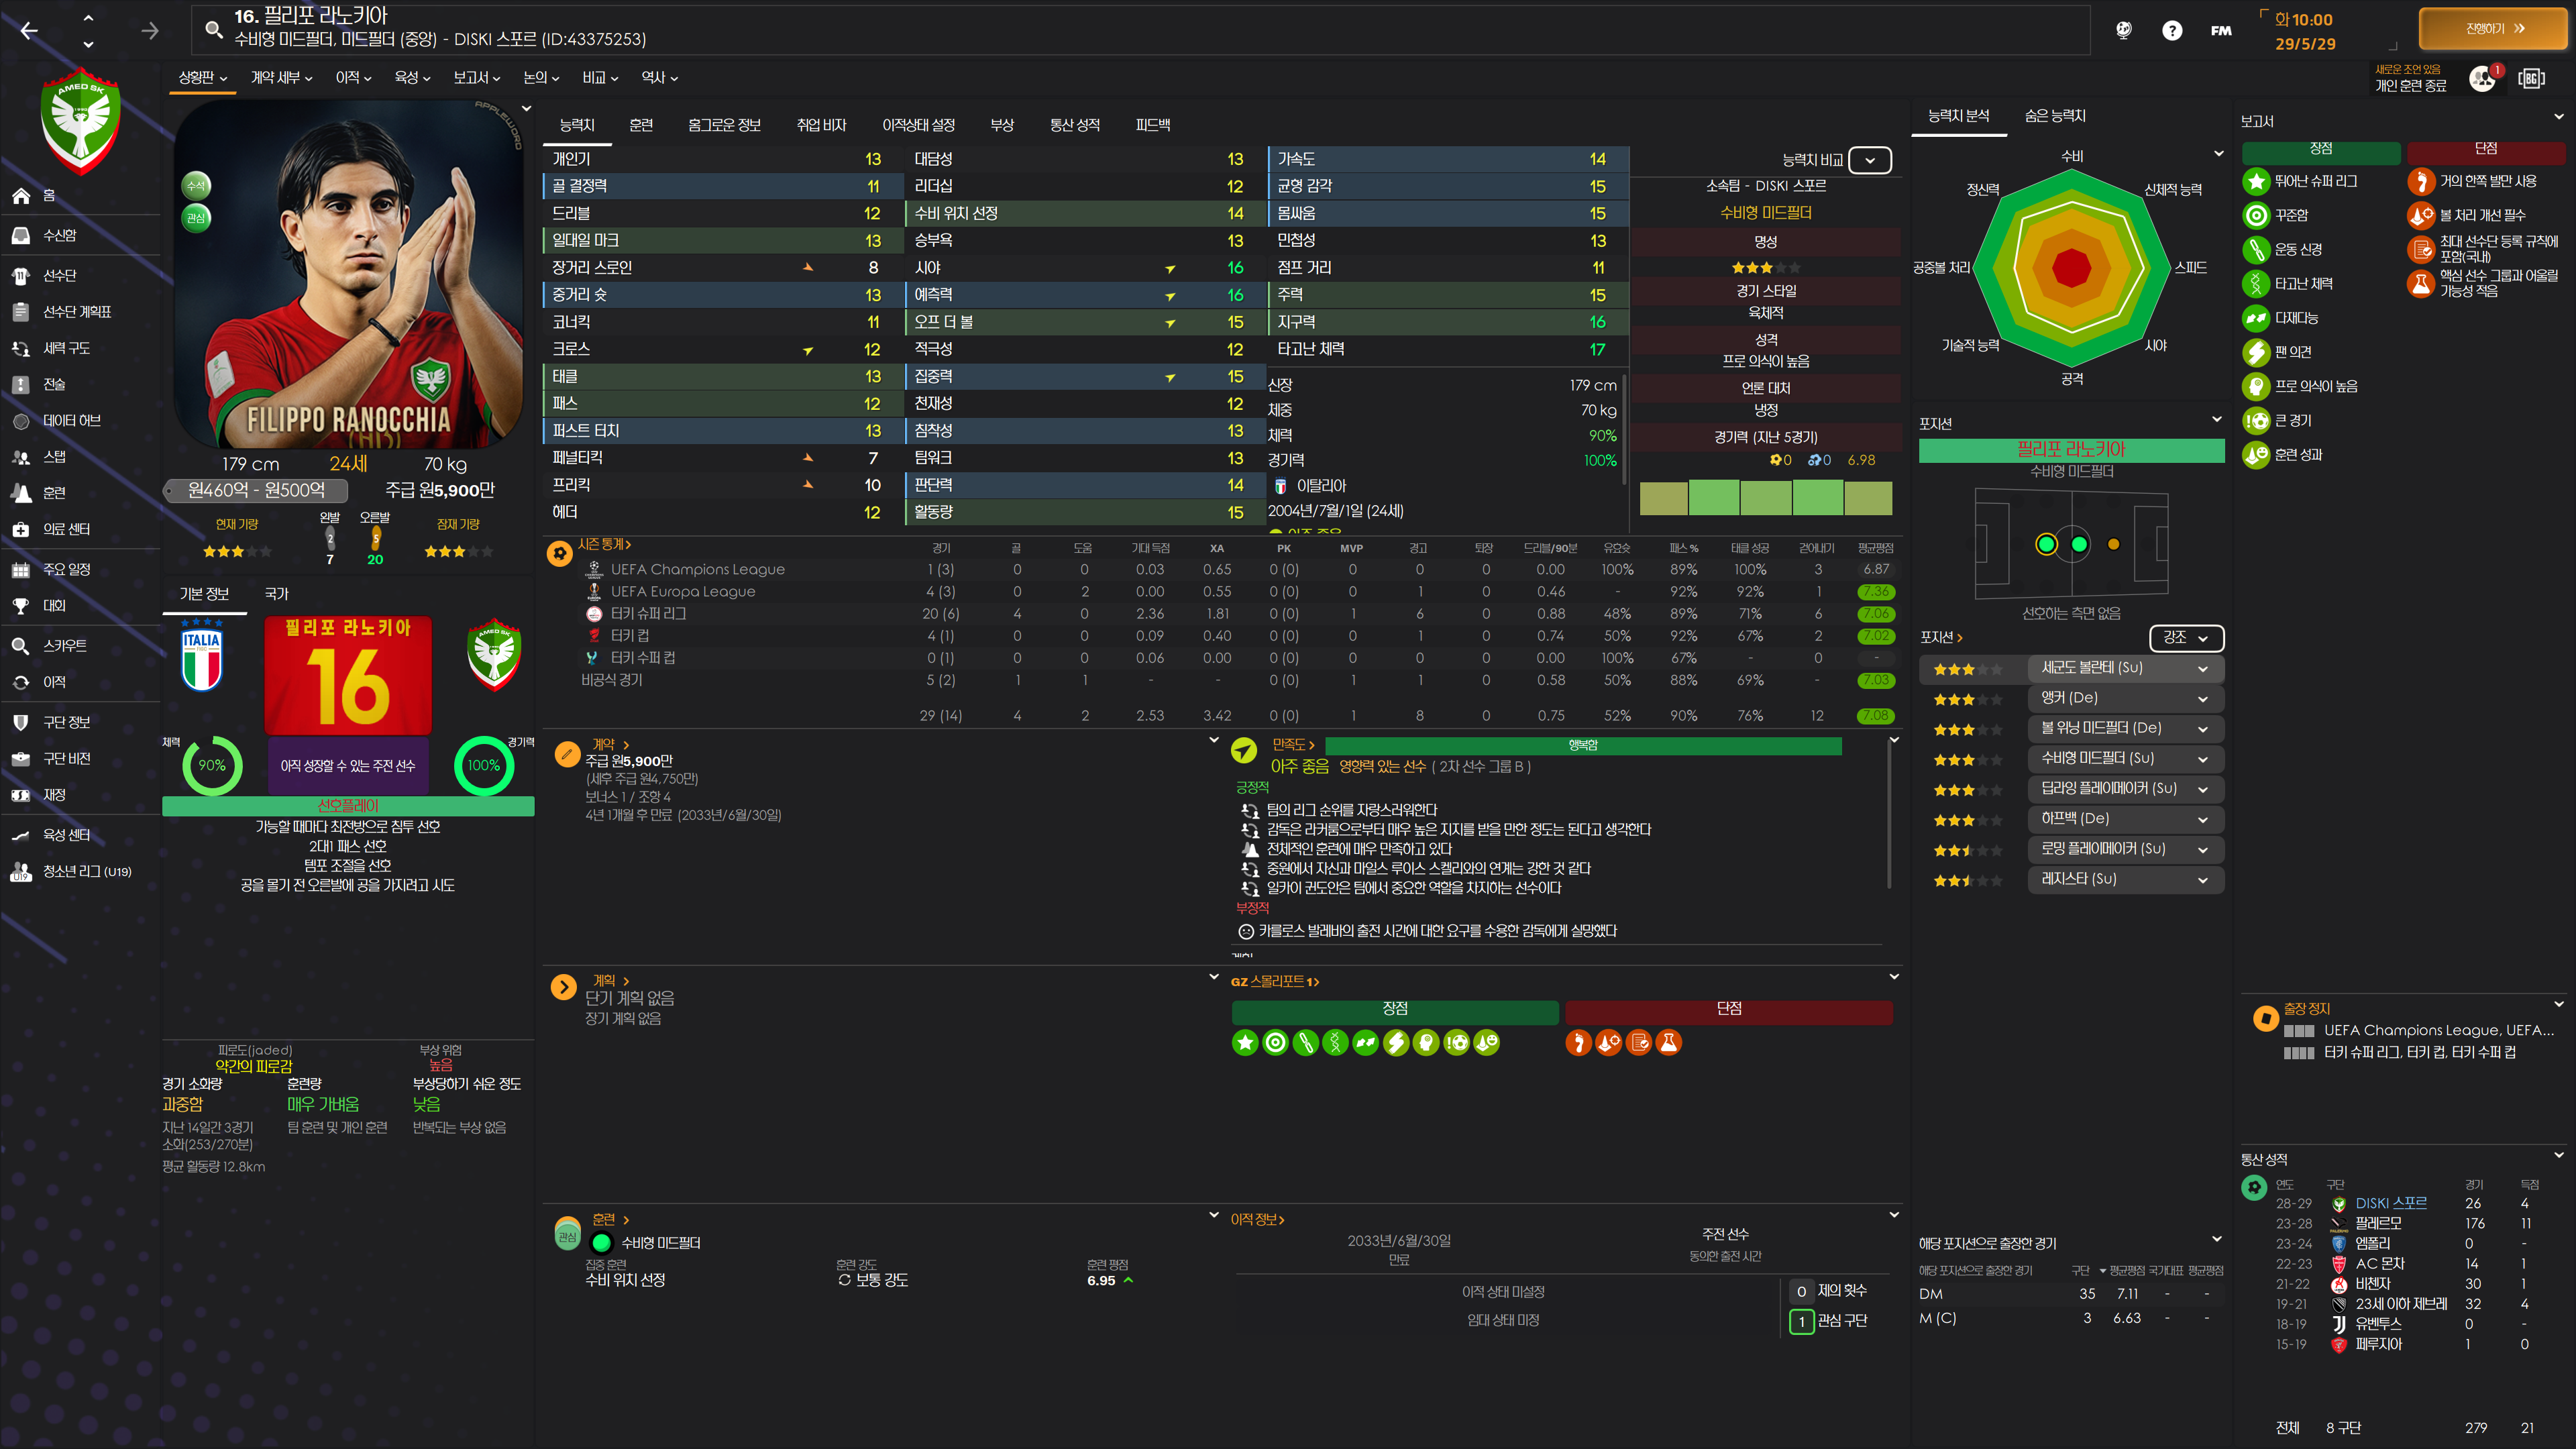Open 스카우트 in the sidebar

click(x=64, y=645)
